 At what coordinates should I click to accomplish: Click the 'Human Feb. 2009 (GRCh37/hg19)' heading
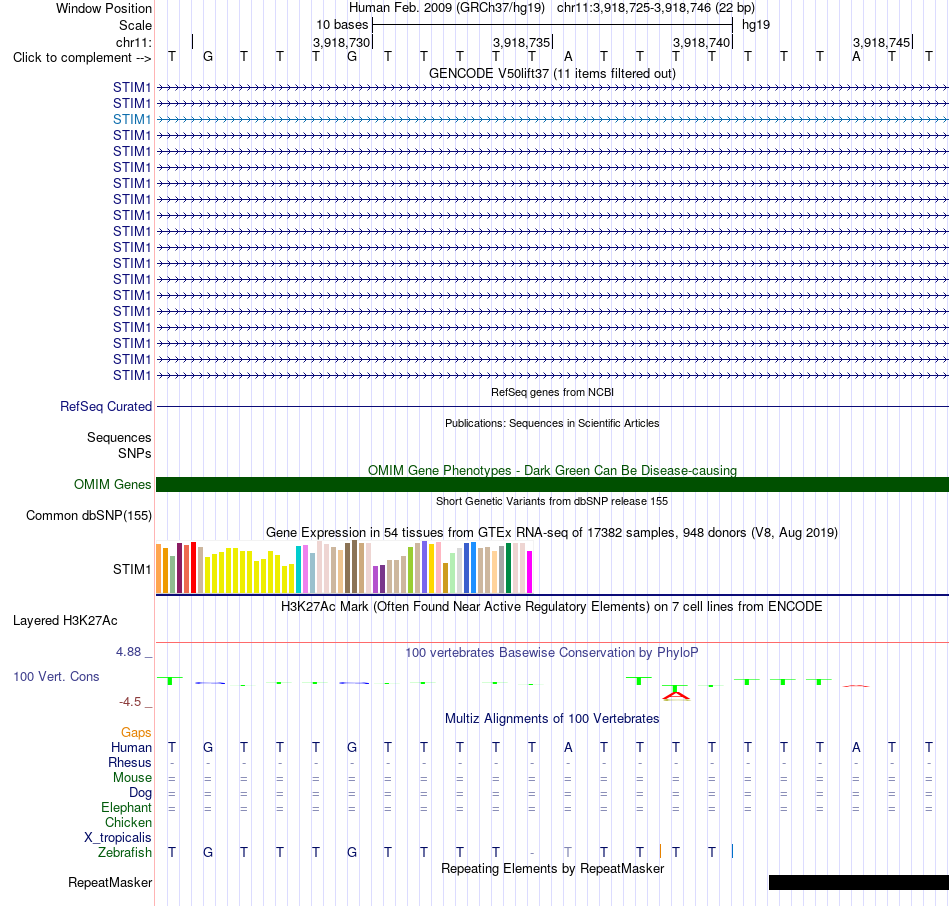point(447,8)
